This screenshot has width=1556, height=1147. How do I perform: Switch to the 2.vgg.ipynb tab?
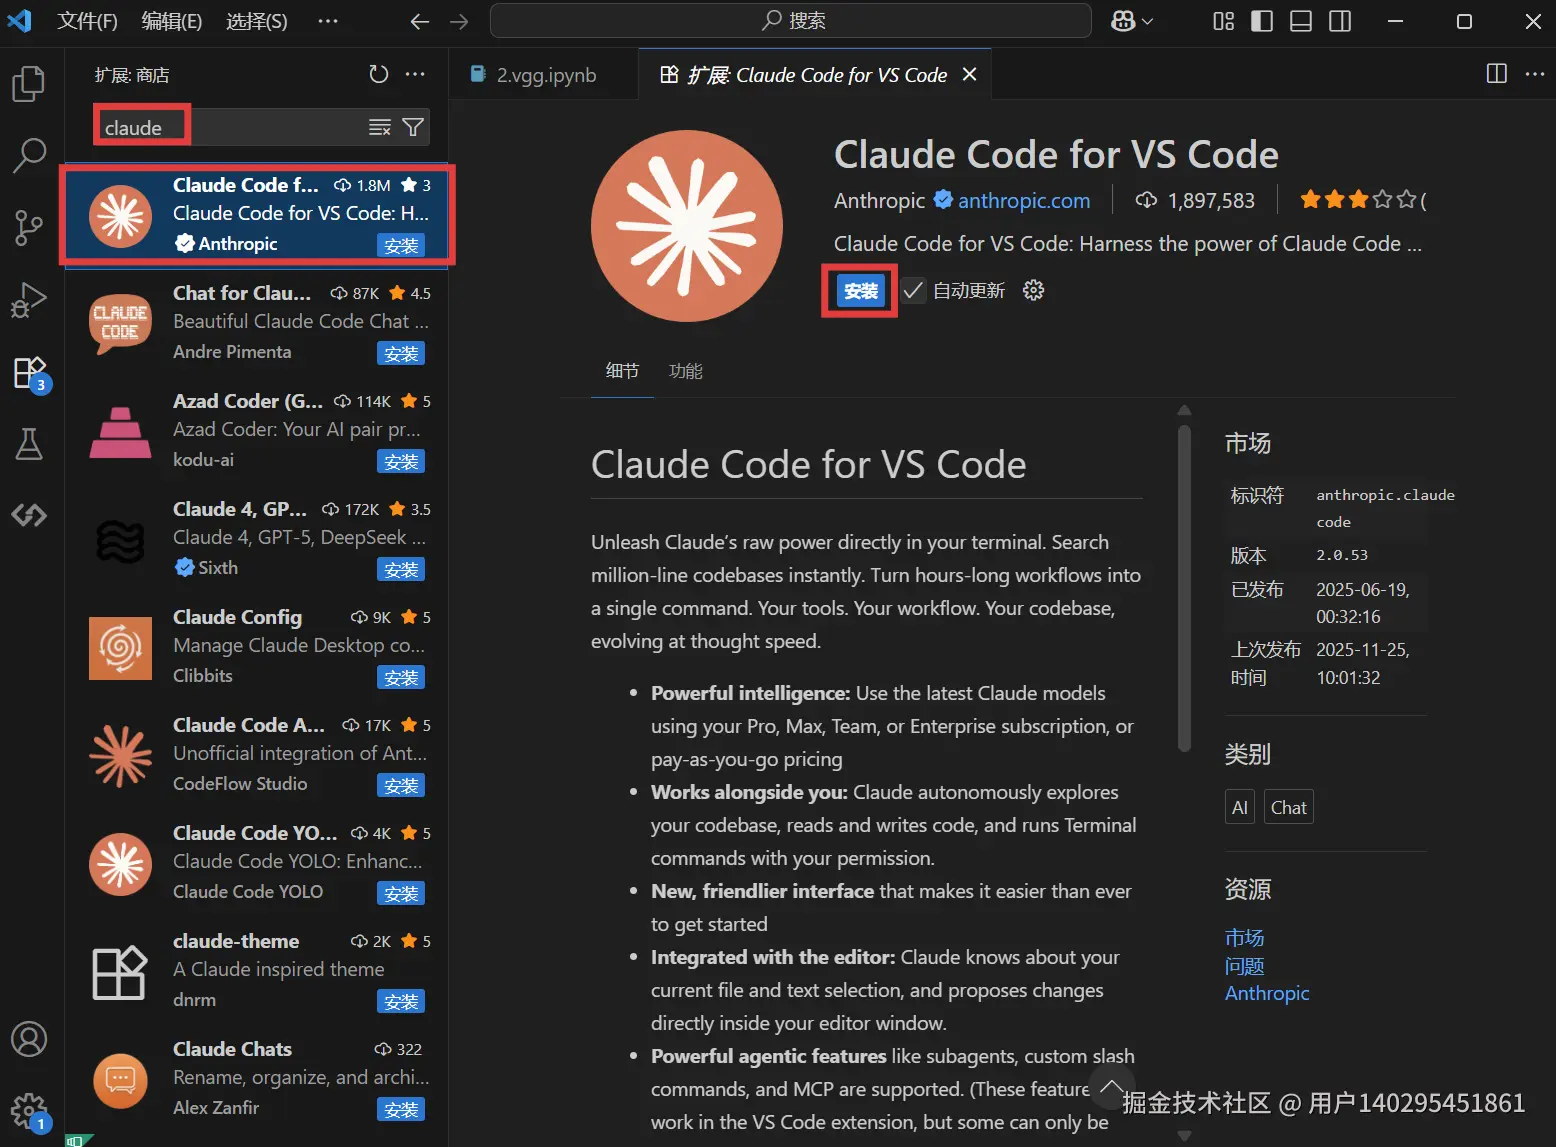coord(545,75)
